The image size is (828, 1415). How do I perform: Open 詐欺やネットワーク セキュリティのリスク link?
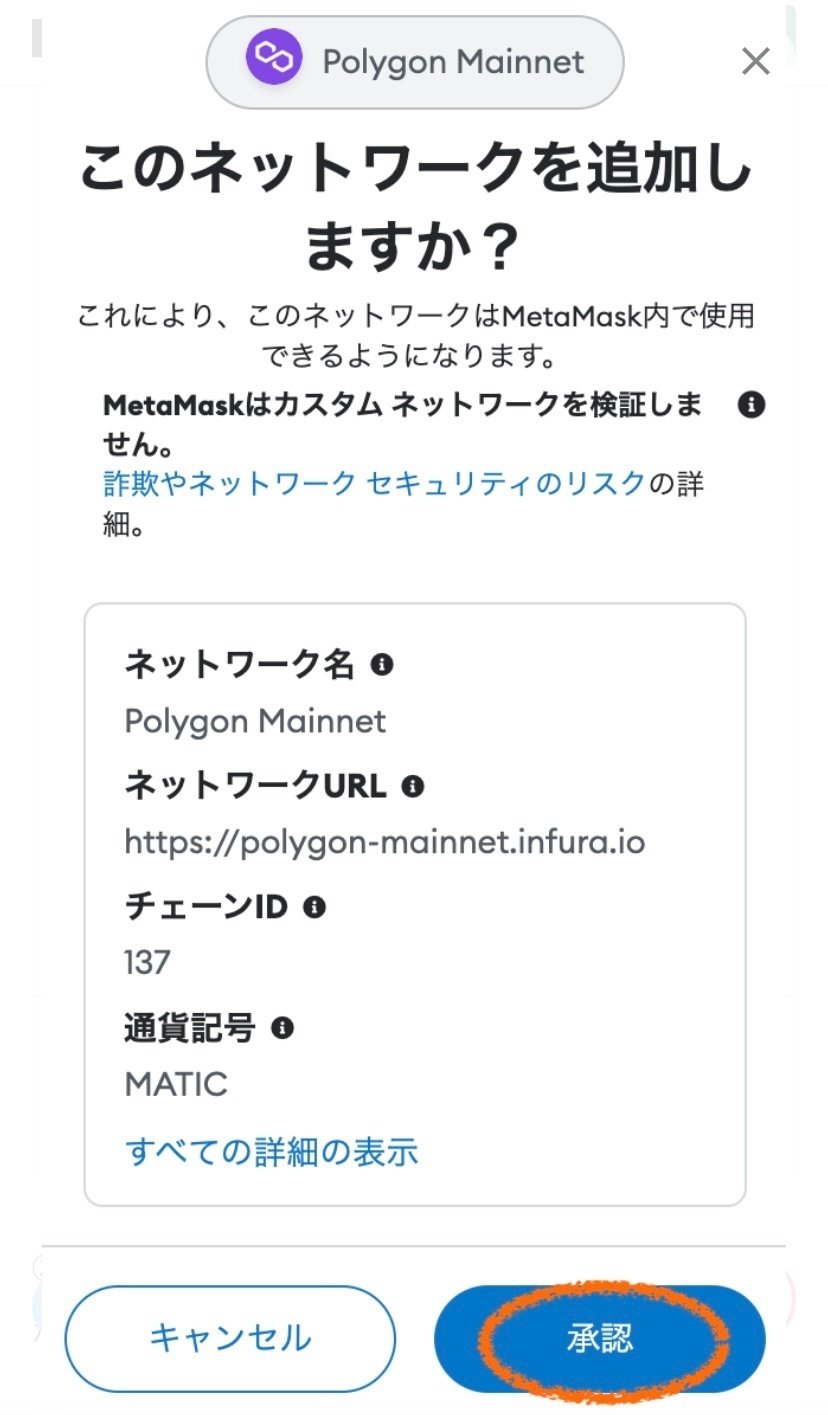pos(375,484)
